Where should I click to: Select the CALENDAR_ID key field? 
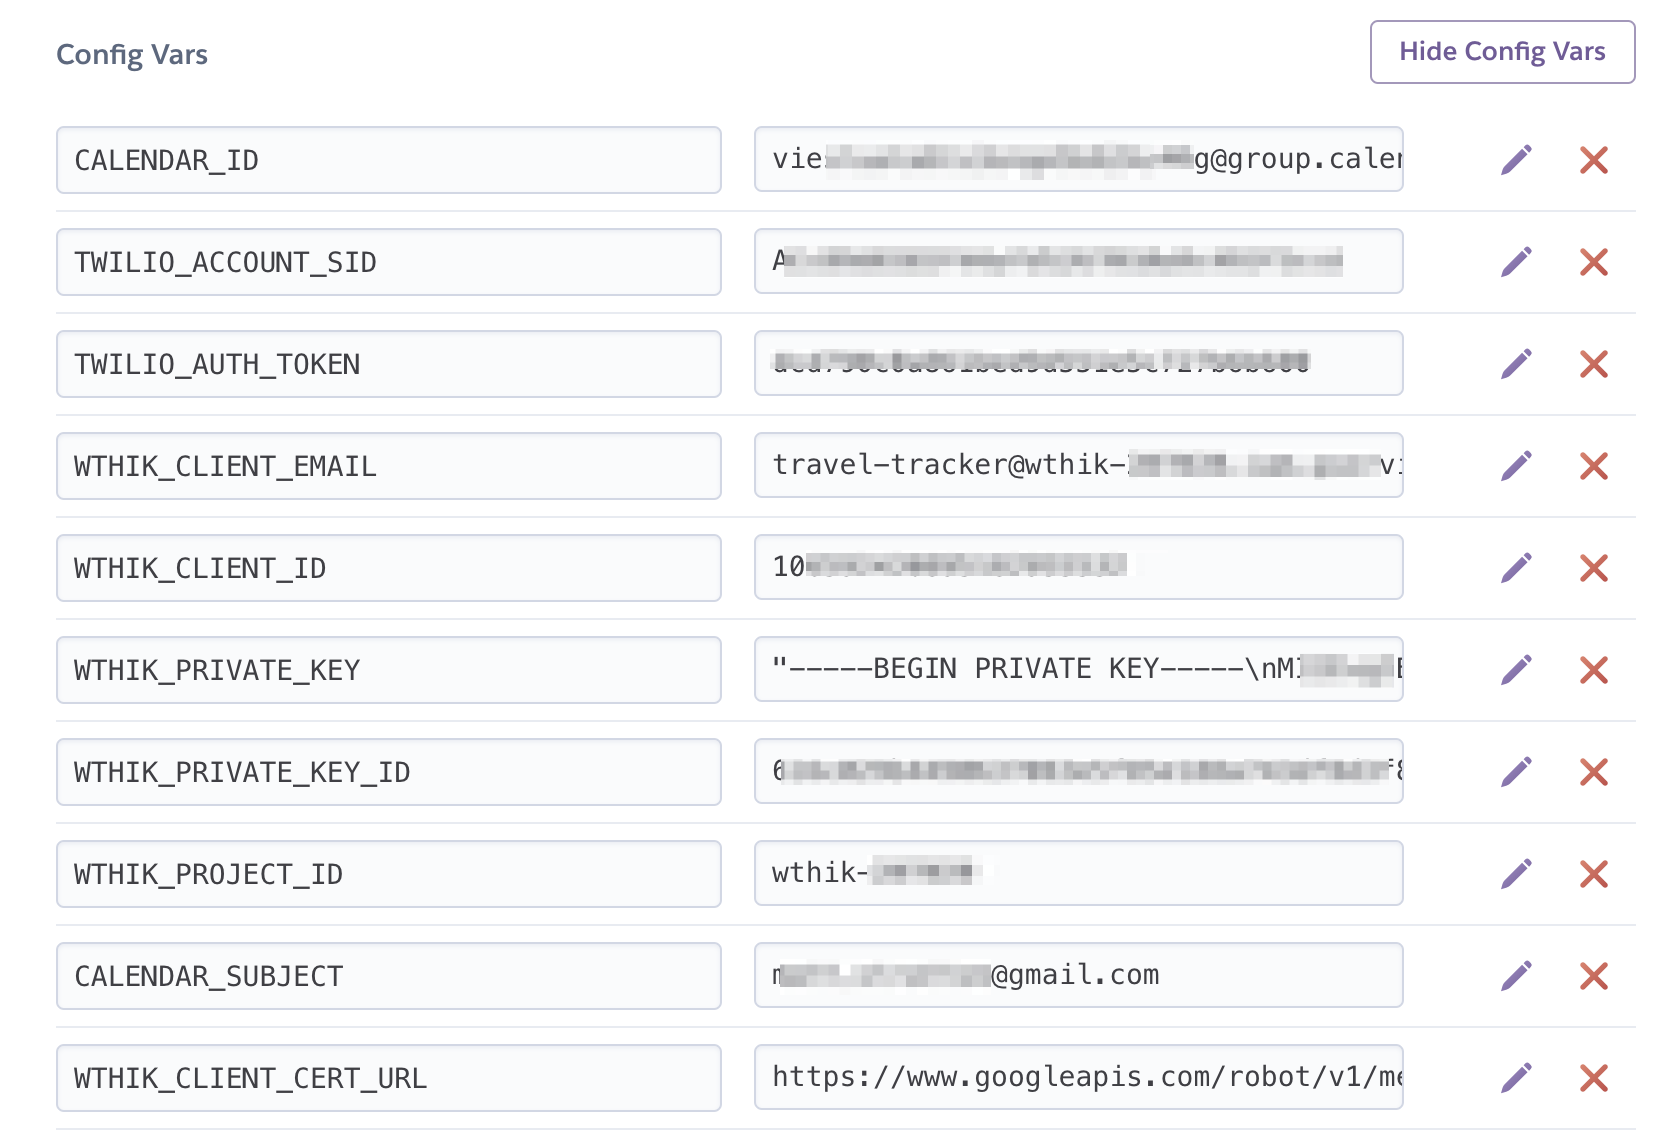point(388,159)
